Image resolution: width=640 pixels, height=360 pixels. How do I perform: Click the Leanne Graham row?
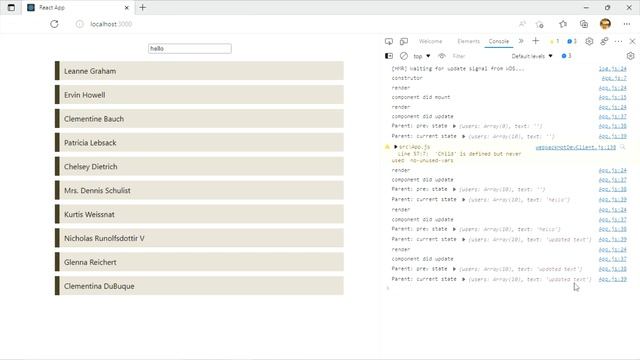click(200, 71)
